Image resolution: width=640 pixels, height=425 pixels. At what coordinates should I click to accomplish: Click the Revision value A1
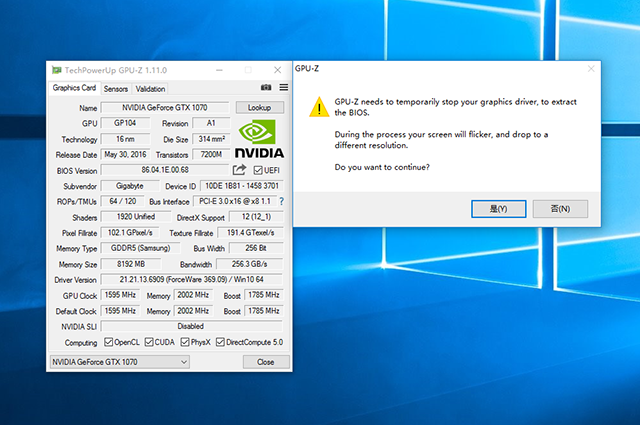[211, 123]
